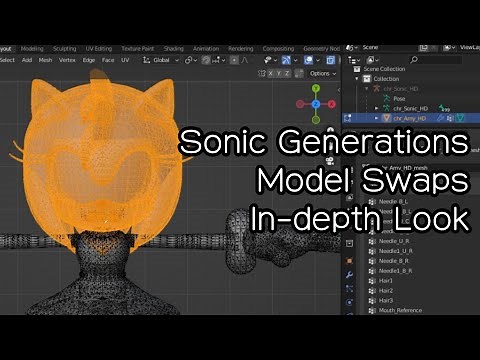This screenshot has height=360, width=480.
Task: Open the Vertex menu
Action: click(x=67, y=60)
